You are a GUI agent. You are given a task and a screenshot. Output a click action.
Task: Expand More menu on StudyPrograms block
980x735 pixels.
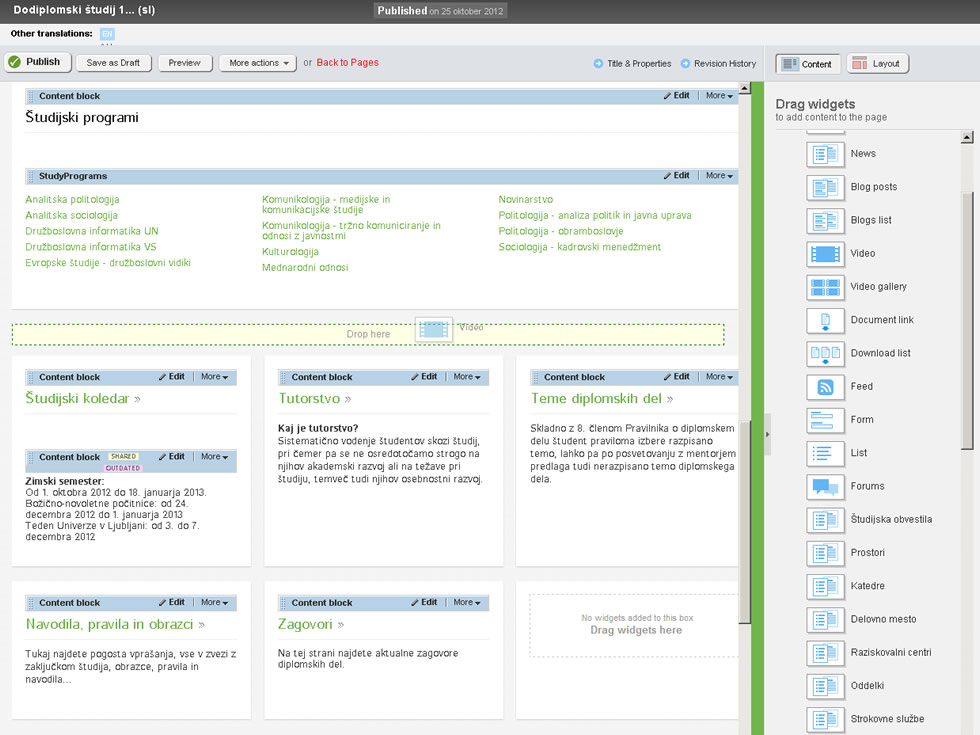pyautogui.click(x=719, y=176)
